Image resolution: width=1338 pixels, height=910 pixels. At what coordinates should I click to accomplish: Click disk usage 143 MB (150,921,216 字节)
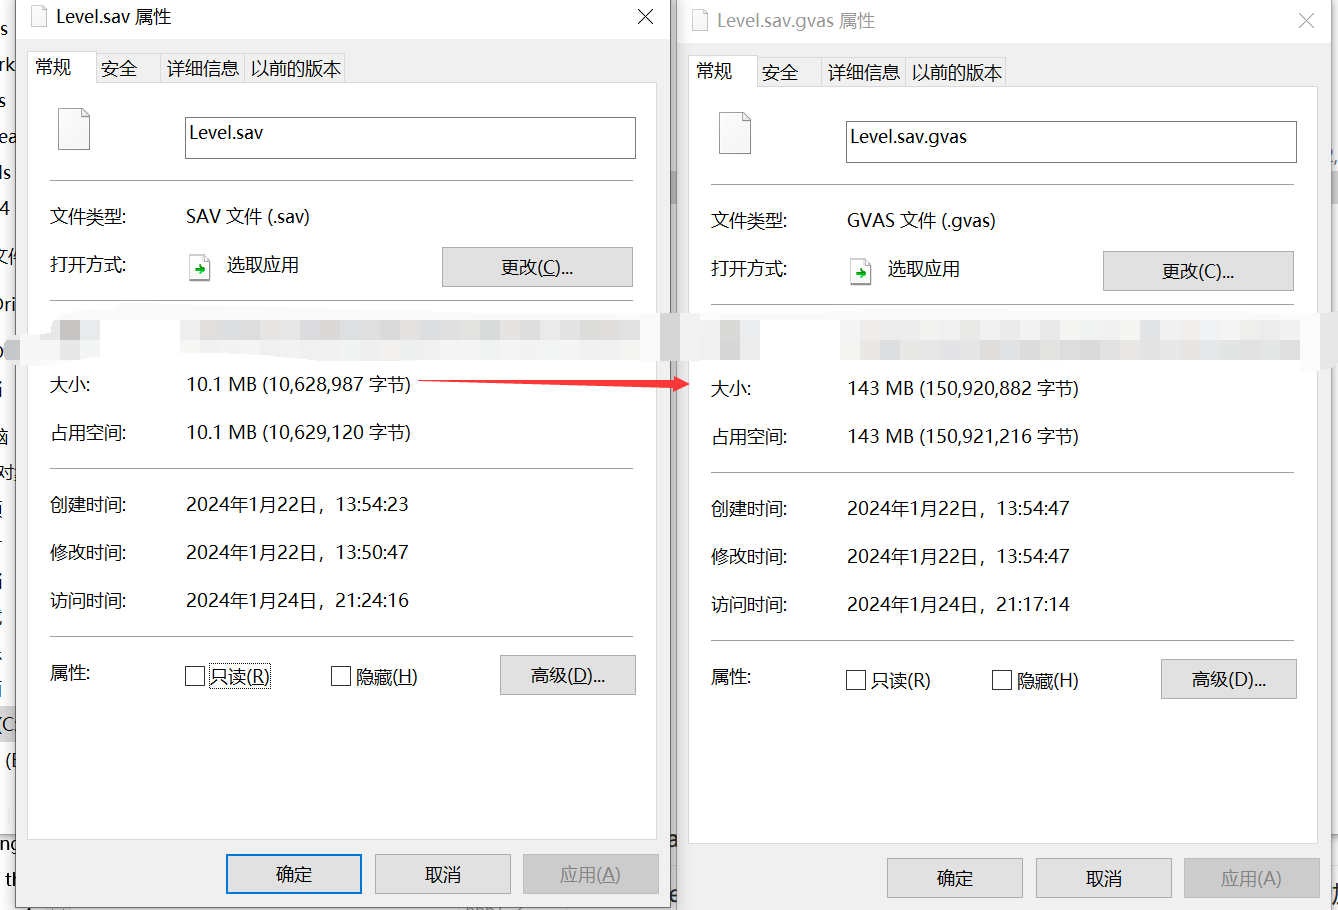tap(963, 436)
